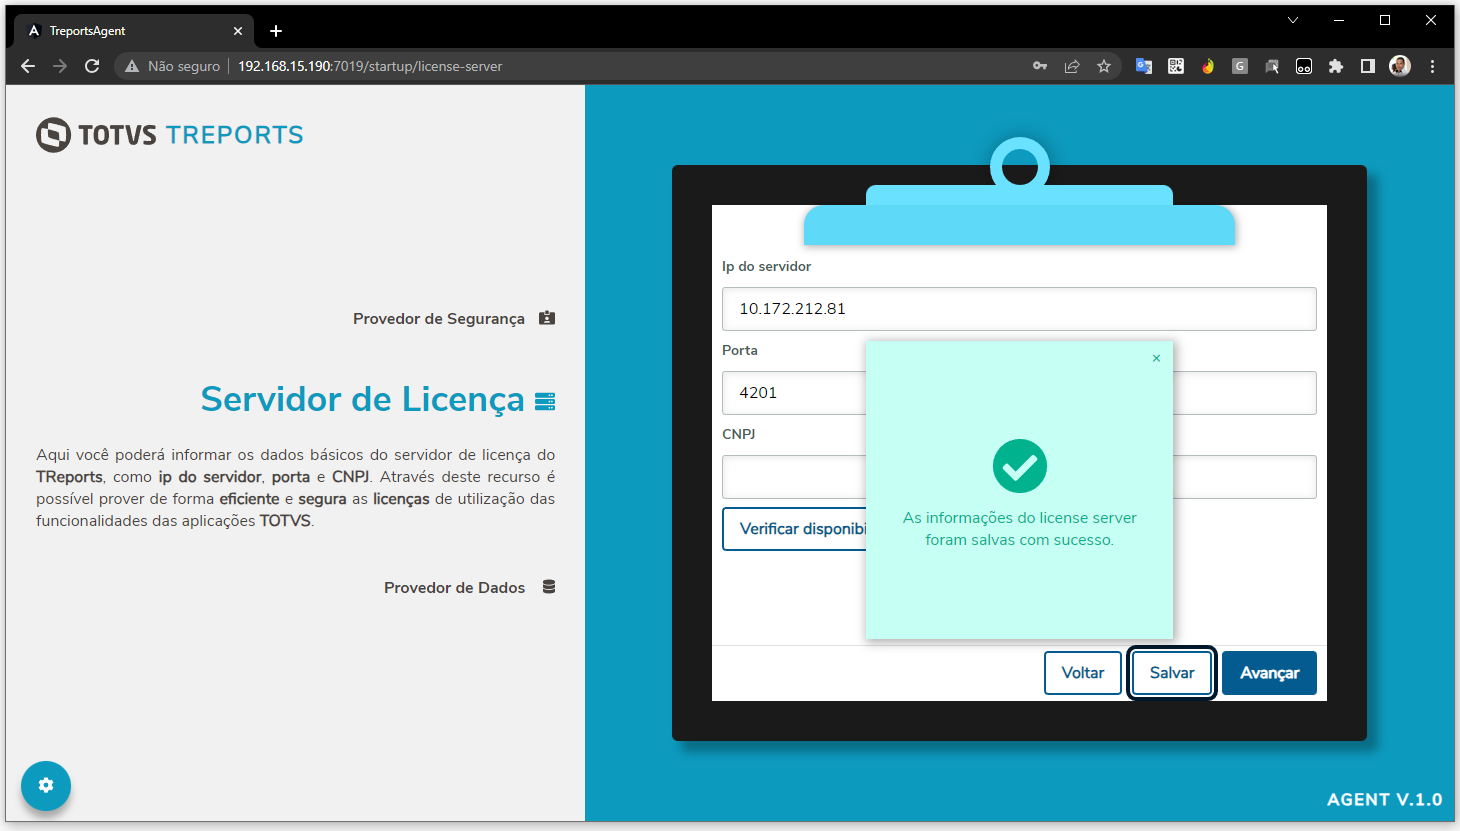Screen dimensions: 1460x831
Task: Focus the Porta input field
Action: [x=794, y=393]
